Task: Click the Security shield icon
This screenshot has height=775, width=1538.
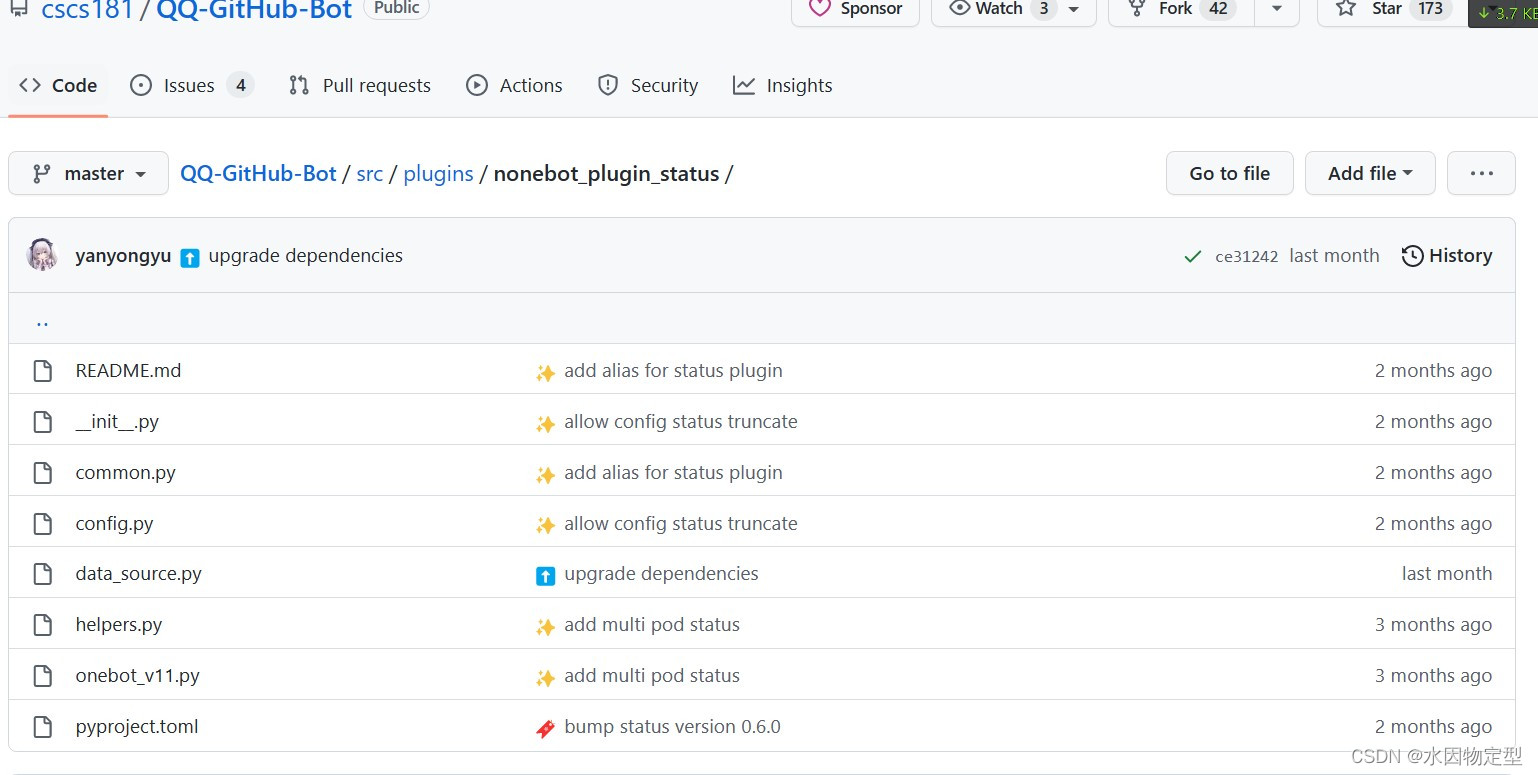Action: pos(608,86)
